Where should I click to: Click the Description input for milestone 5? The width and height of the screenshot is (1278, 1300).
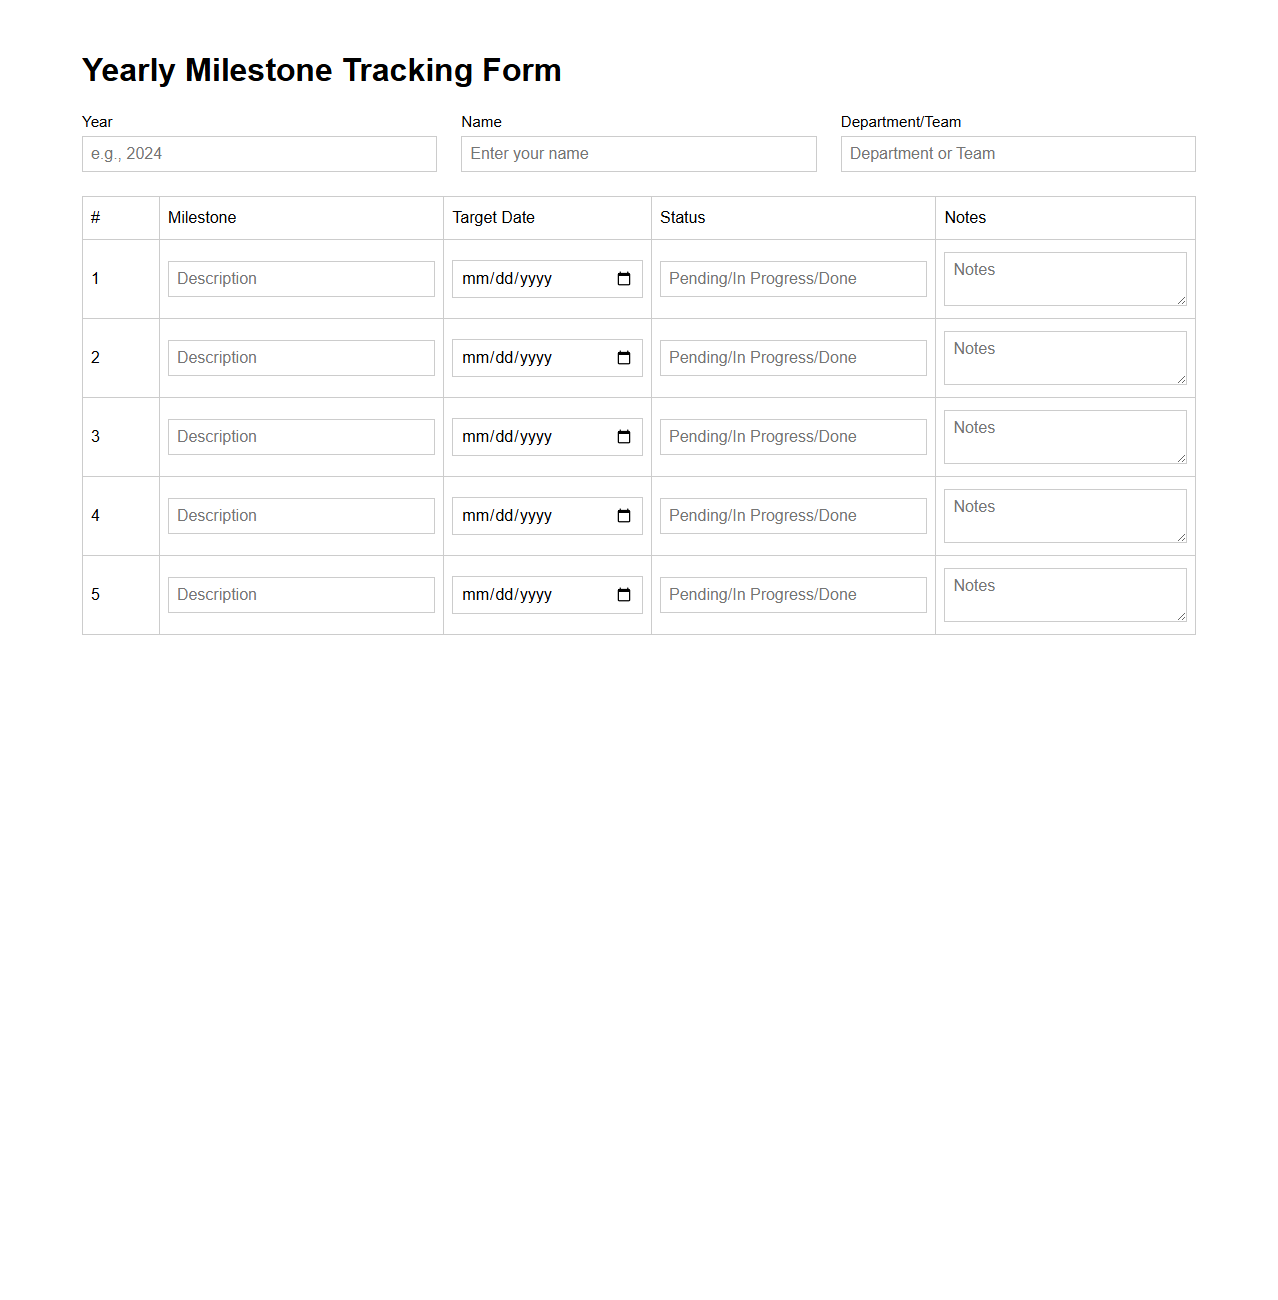pyautogui.click(x=300, y=594)
